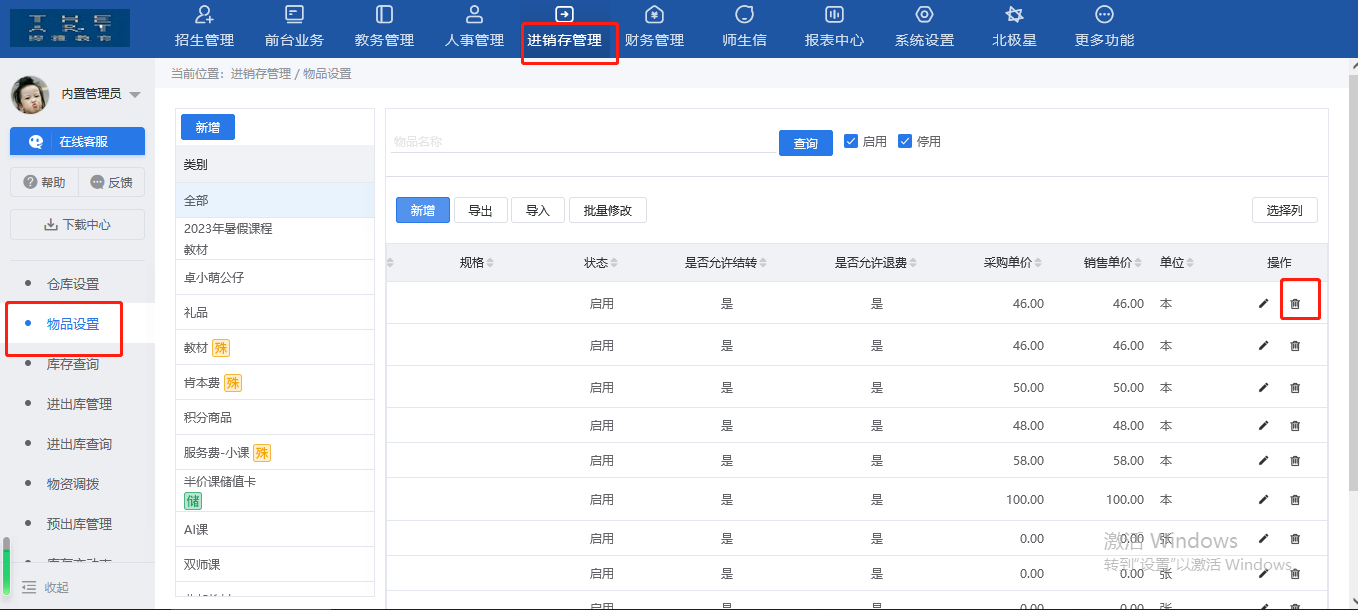Toggle the 启用 checkbox

[x=851, y=141]
